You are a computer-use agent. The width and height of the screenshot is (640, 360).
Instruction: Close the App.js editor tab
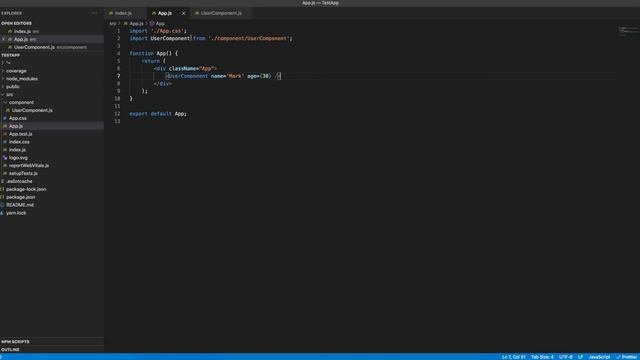tap(183, 13)
